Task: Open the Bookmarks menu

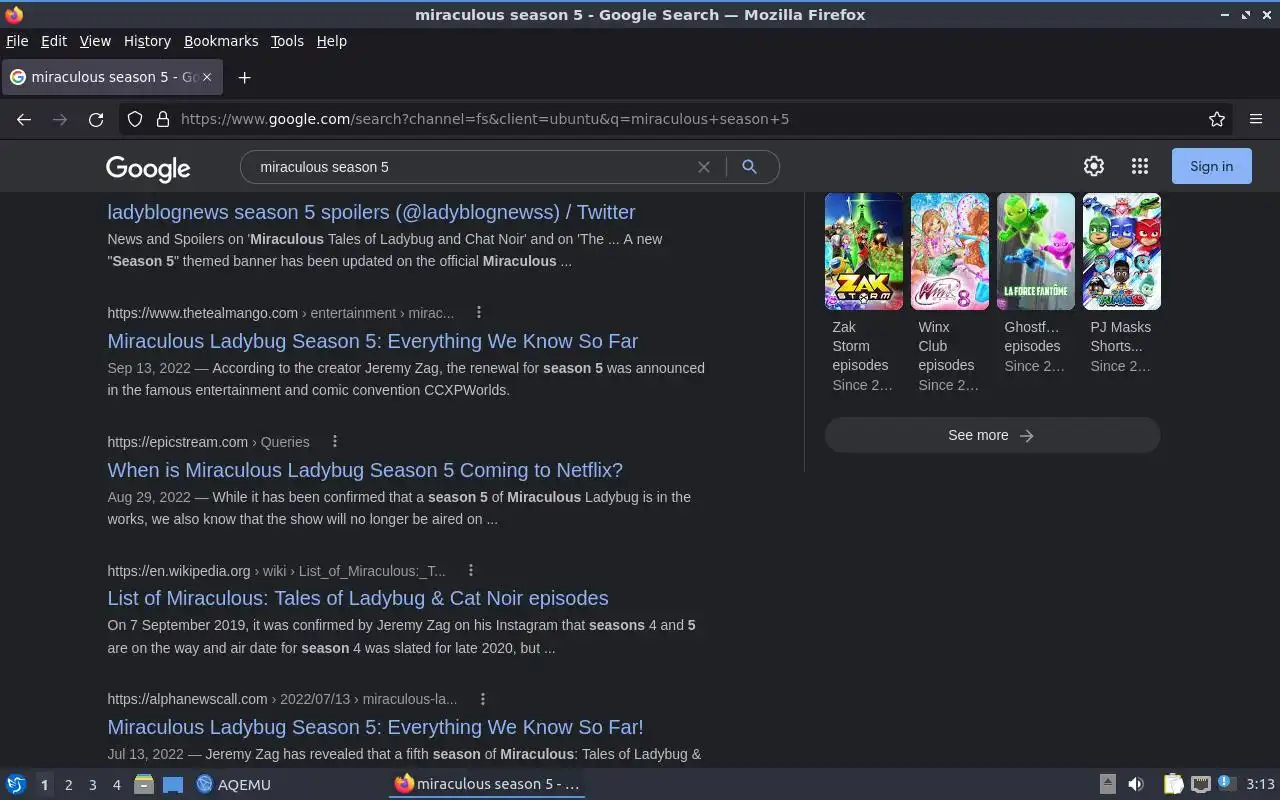Action: (x=221, y=41)
